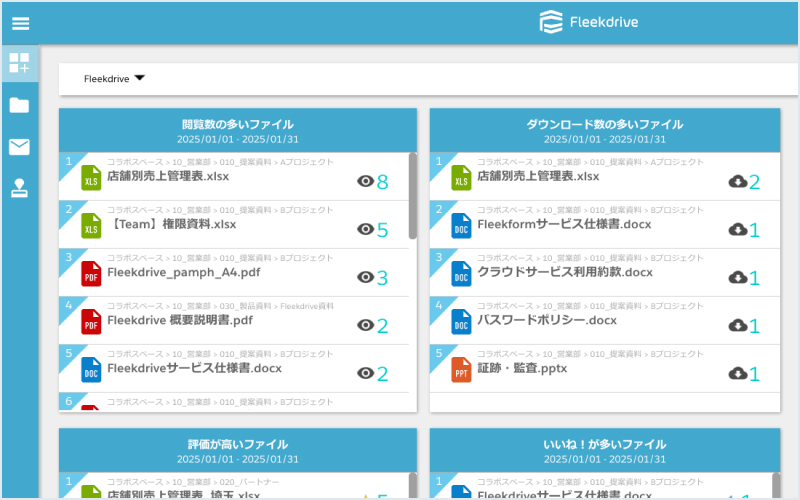This screenshot has height=500, width=800.
Task: Open 店舗別売上管理表.xlsx in most downloaded list
Action: point(538,177)
